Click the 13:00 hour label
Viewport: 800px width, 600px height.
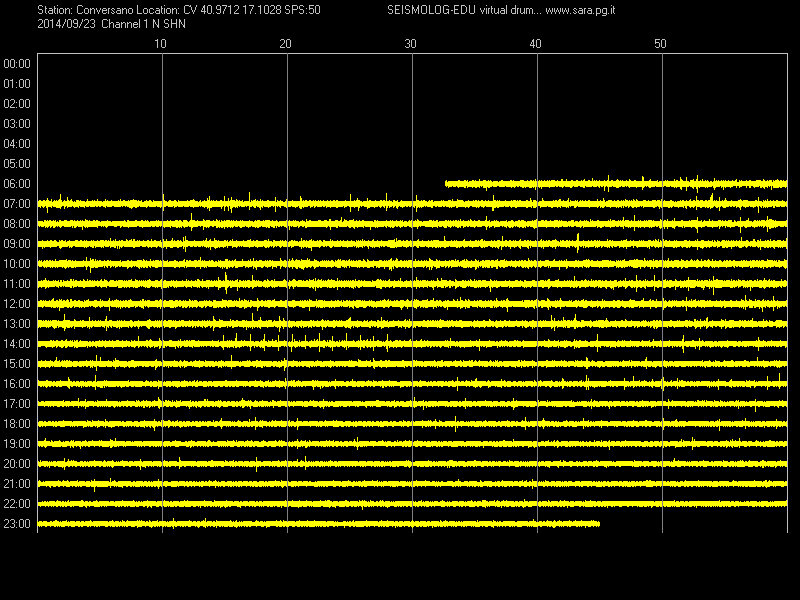click(x=17, y=324)
